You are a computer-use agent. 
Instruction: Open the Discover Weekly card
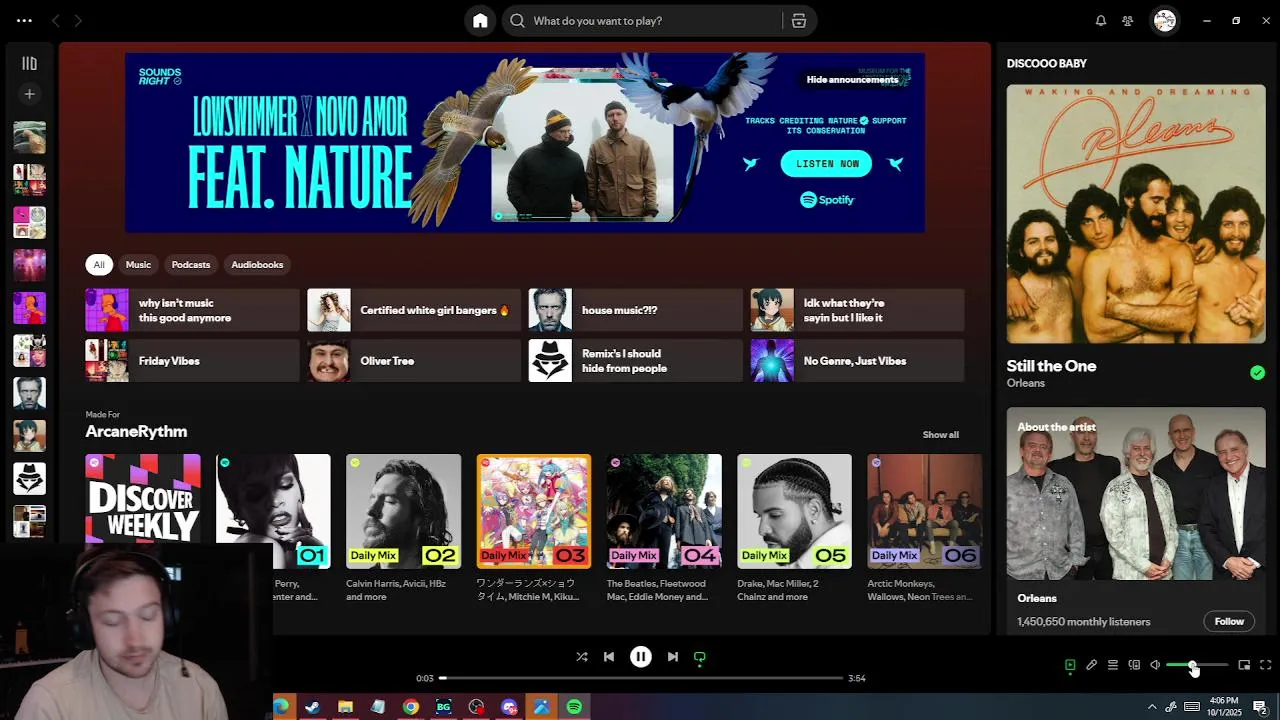point(143,500)
